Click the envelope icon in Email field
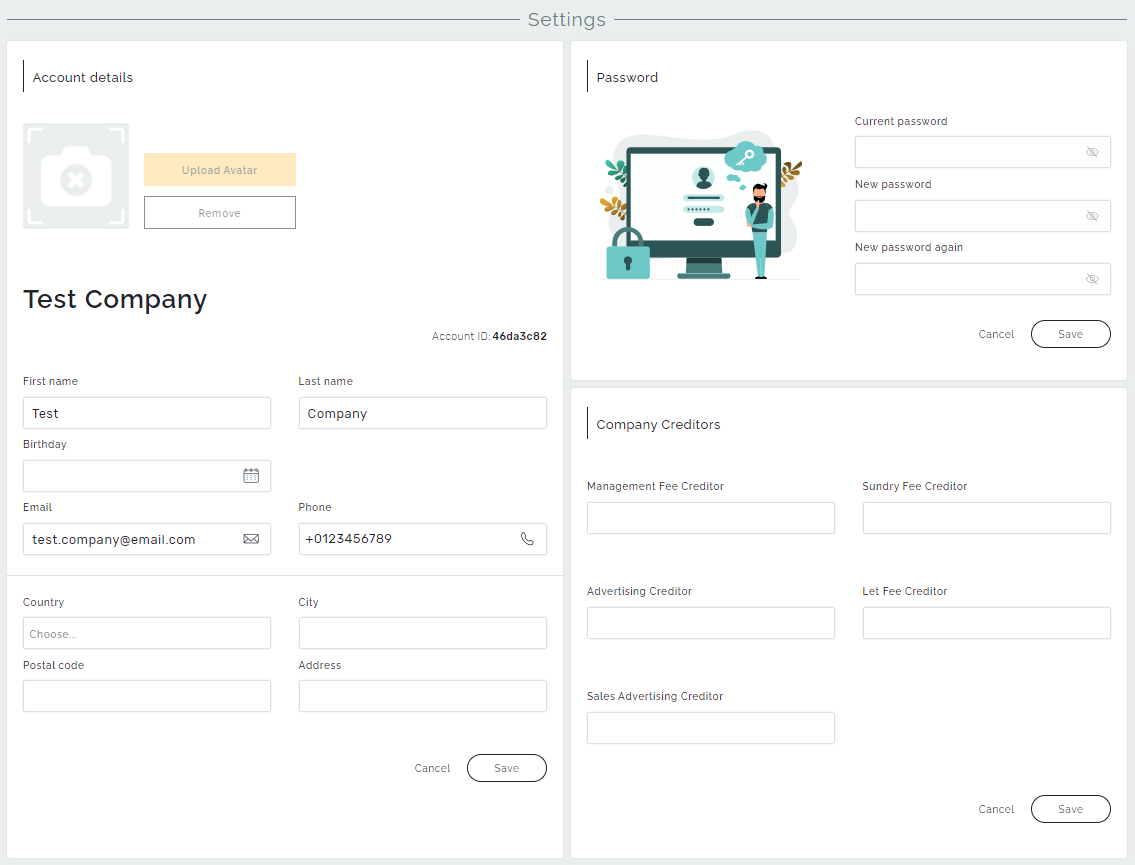This screenshot has height=865, width=1135. coord(250,539)
